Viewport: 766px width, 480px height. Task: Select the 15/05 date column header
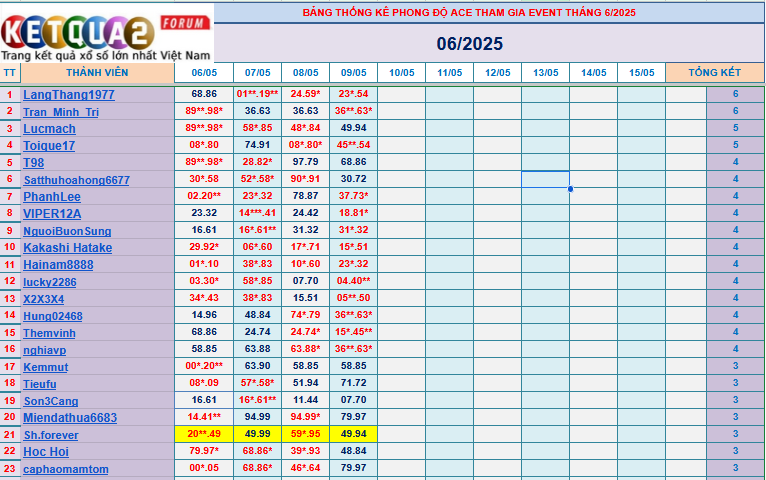click(x=641, y=73)
